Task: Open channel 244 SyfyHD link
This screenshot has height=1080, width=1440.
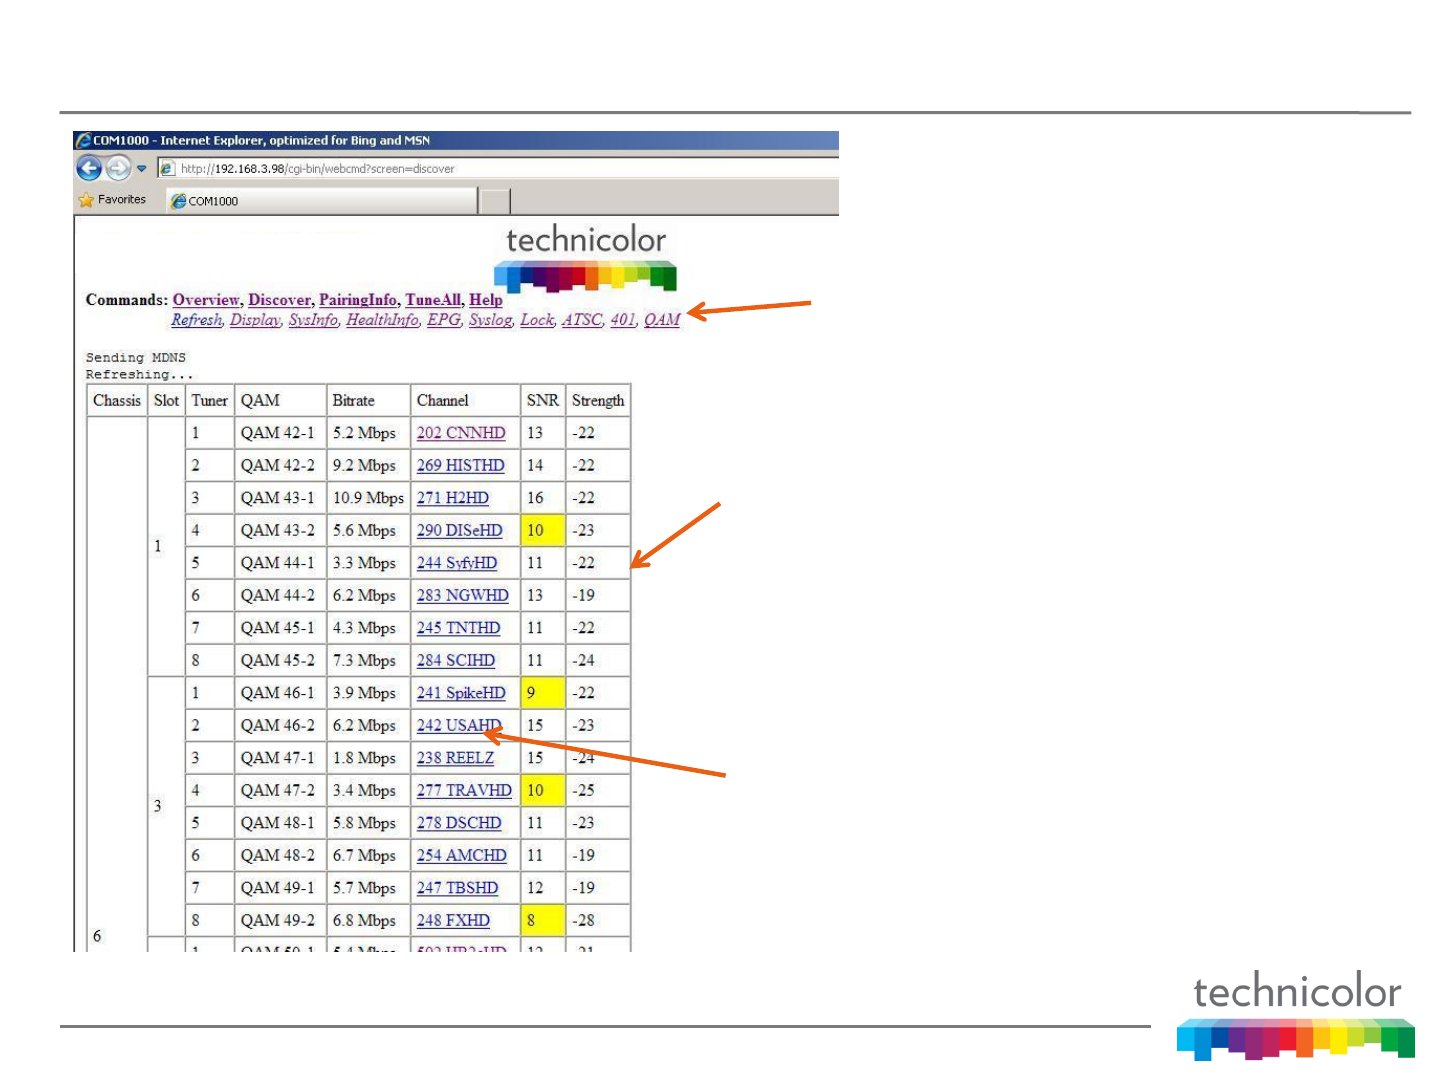Action: tap(457, 563)
